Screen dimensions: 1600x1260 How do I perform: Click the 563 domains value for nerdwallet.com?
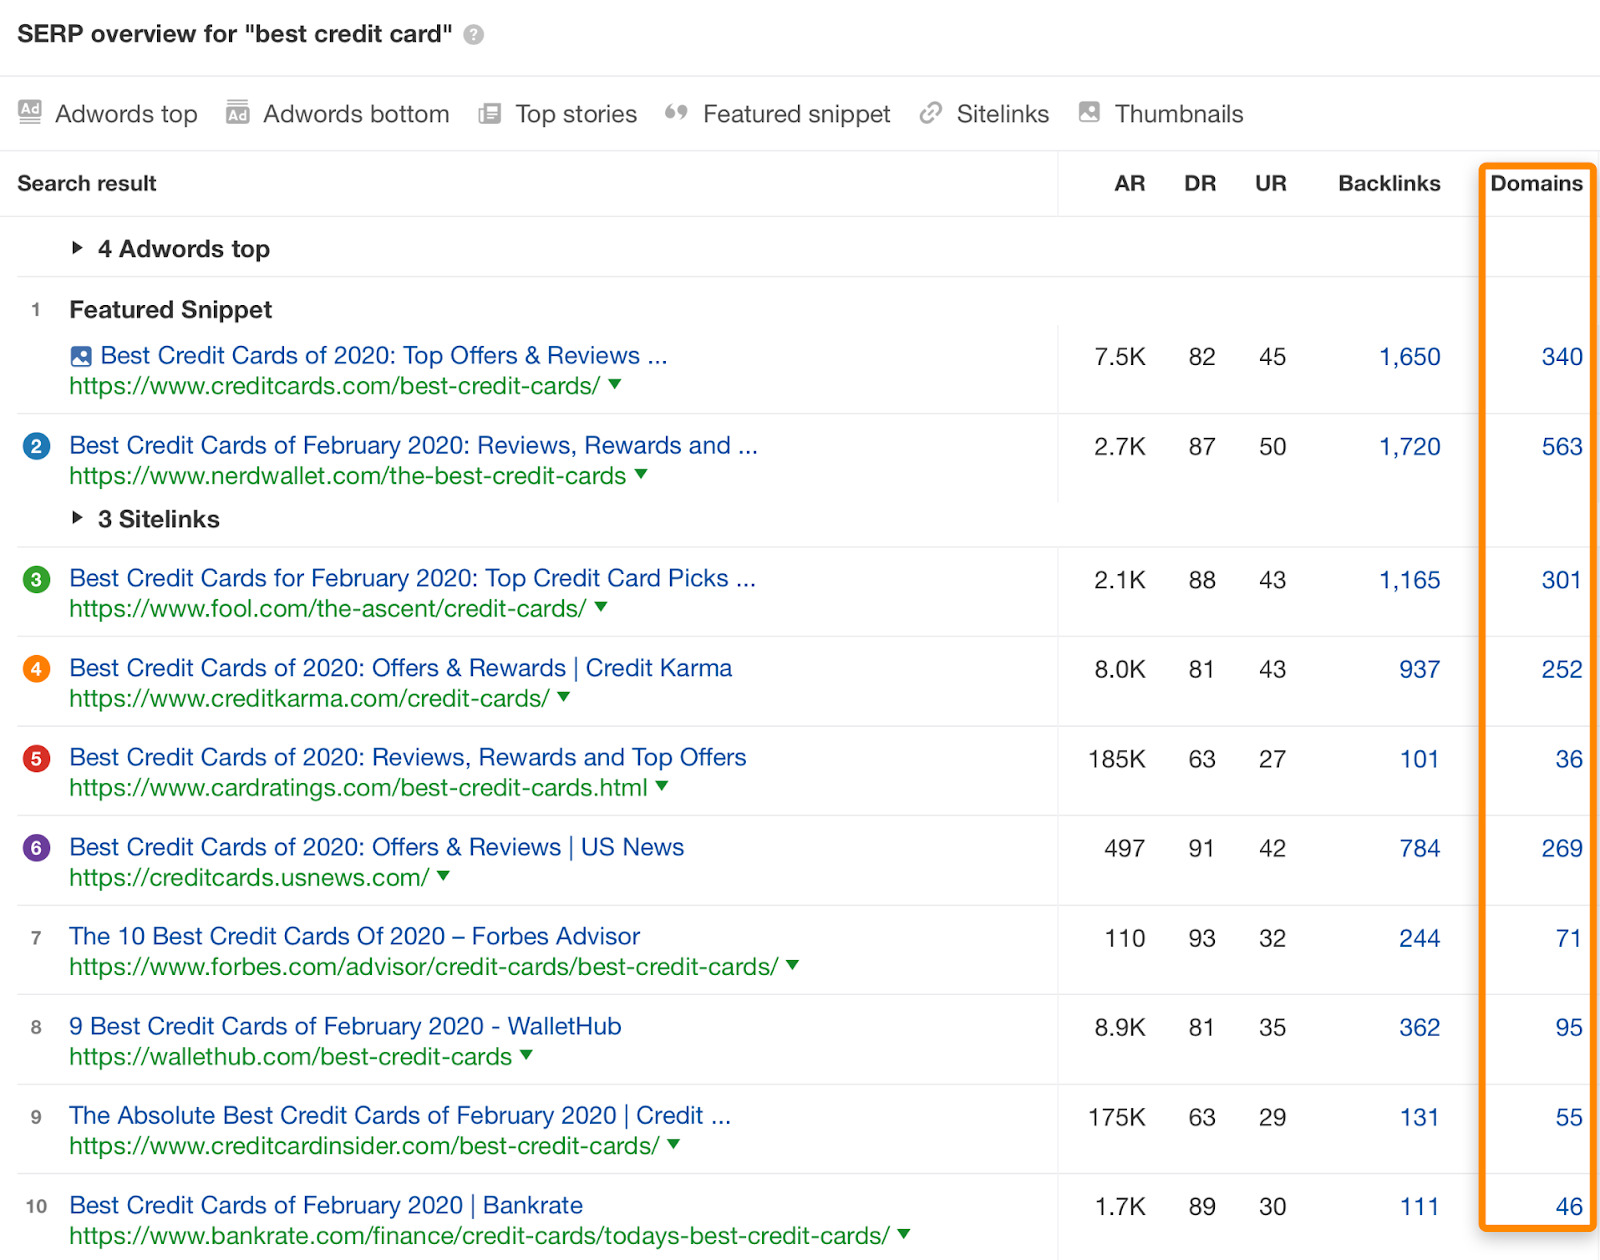[1562, 447]
